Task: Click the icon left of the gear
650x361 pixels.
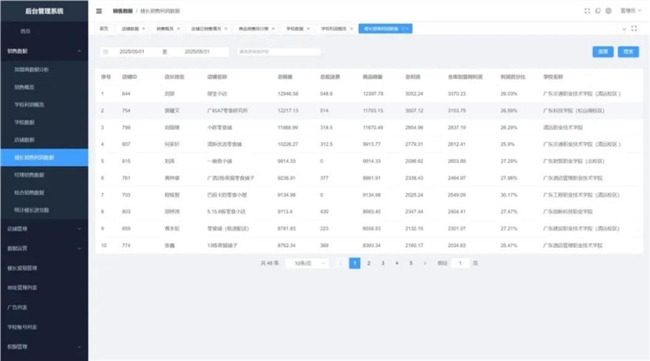Action: point(598,11)
